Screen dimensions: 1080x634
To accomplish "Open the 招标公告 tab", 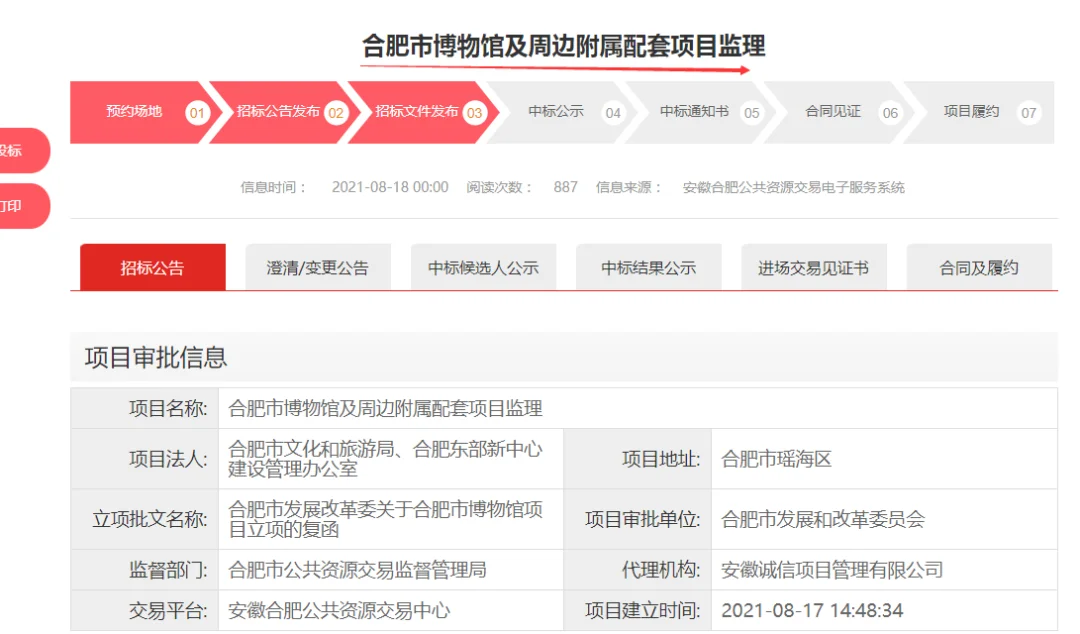I will [x=153, y=267].
